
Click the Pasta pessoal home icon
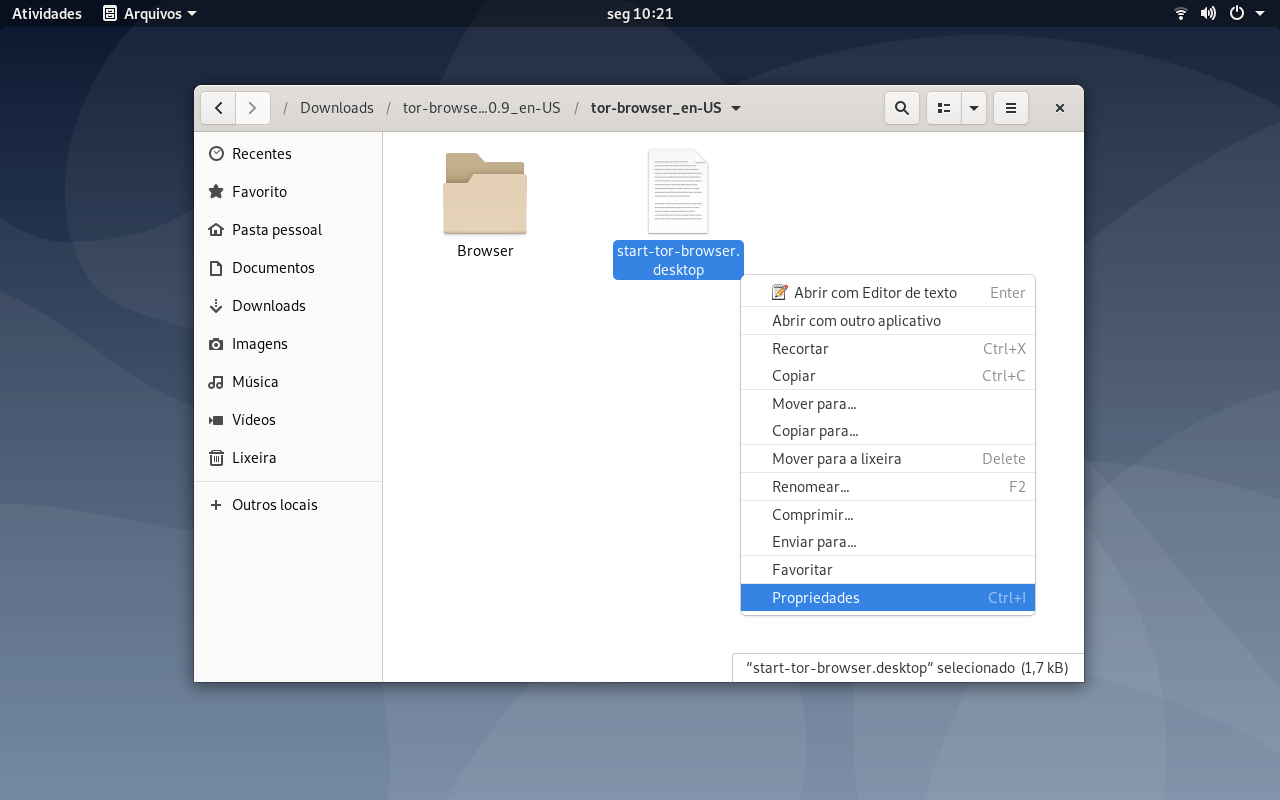216,230
